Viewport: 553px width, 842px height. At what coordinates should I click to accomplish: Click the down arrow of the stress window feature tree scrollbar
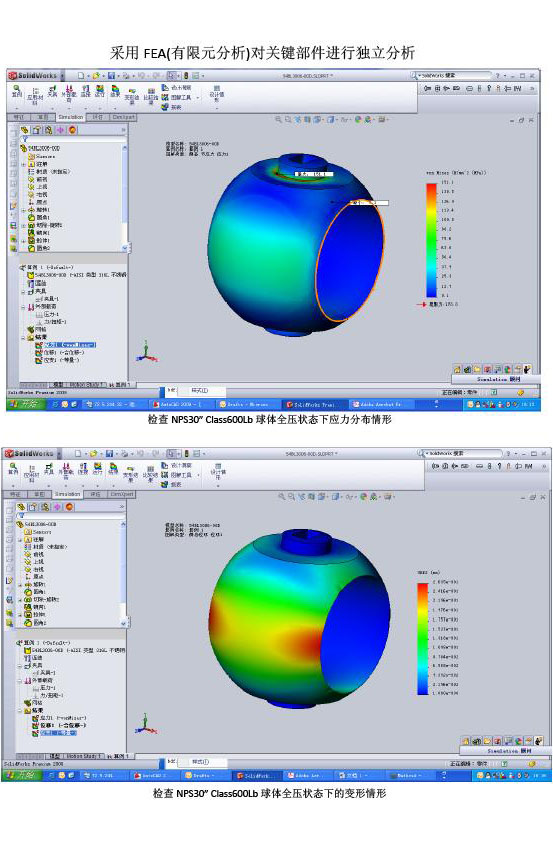[x=125, y=248]
